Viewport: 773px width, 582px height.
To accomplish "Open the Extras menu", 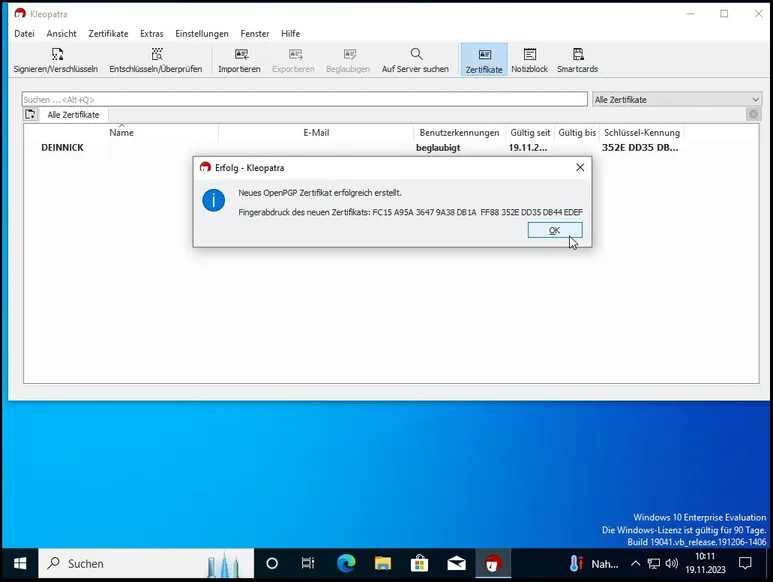I will (x=151, y=34).
